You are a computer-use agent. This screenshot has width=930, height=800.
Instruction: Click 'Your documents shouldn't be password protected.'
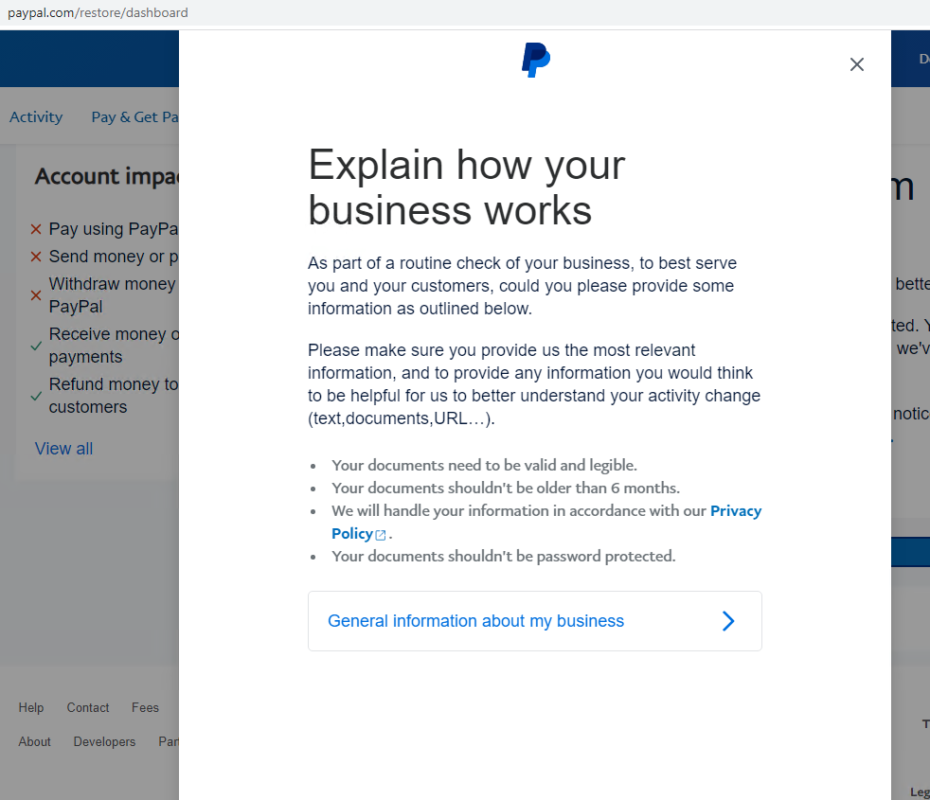point(504,556)
